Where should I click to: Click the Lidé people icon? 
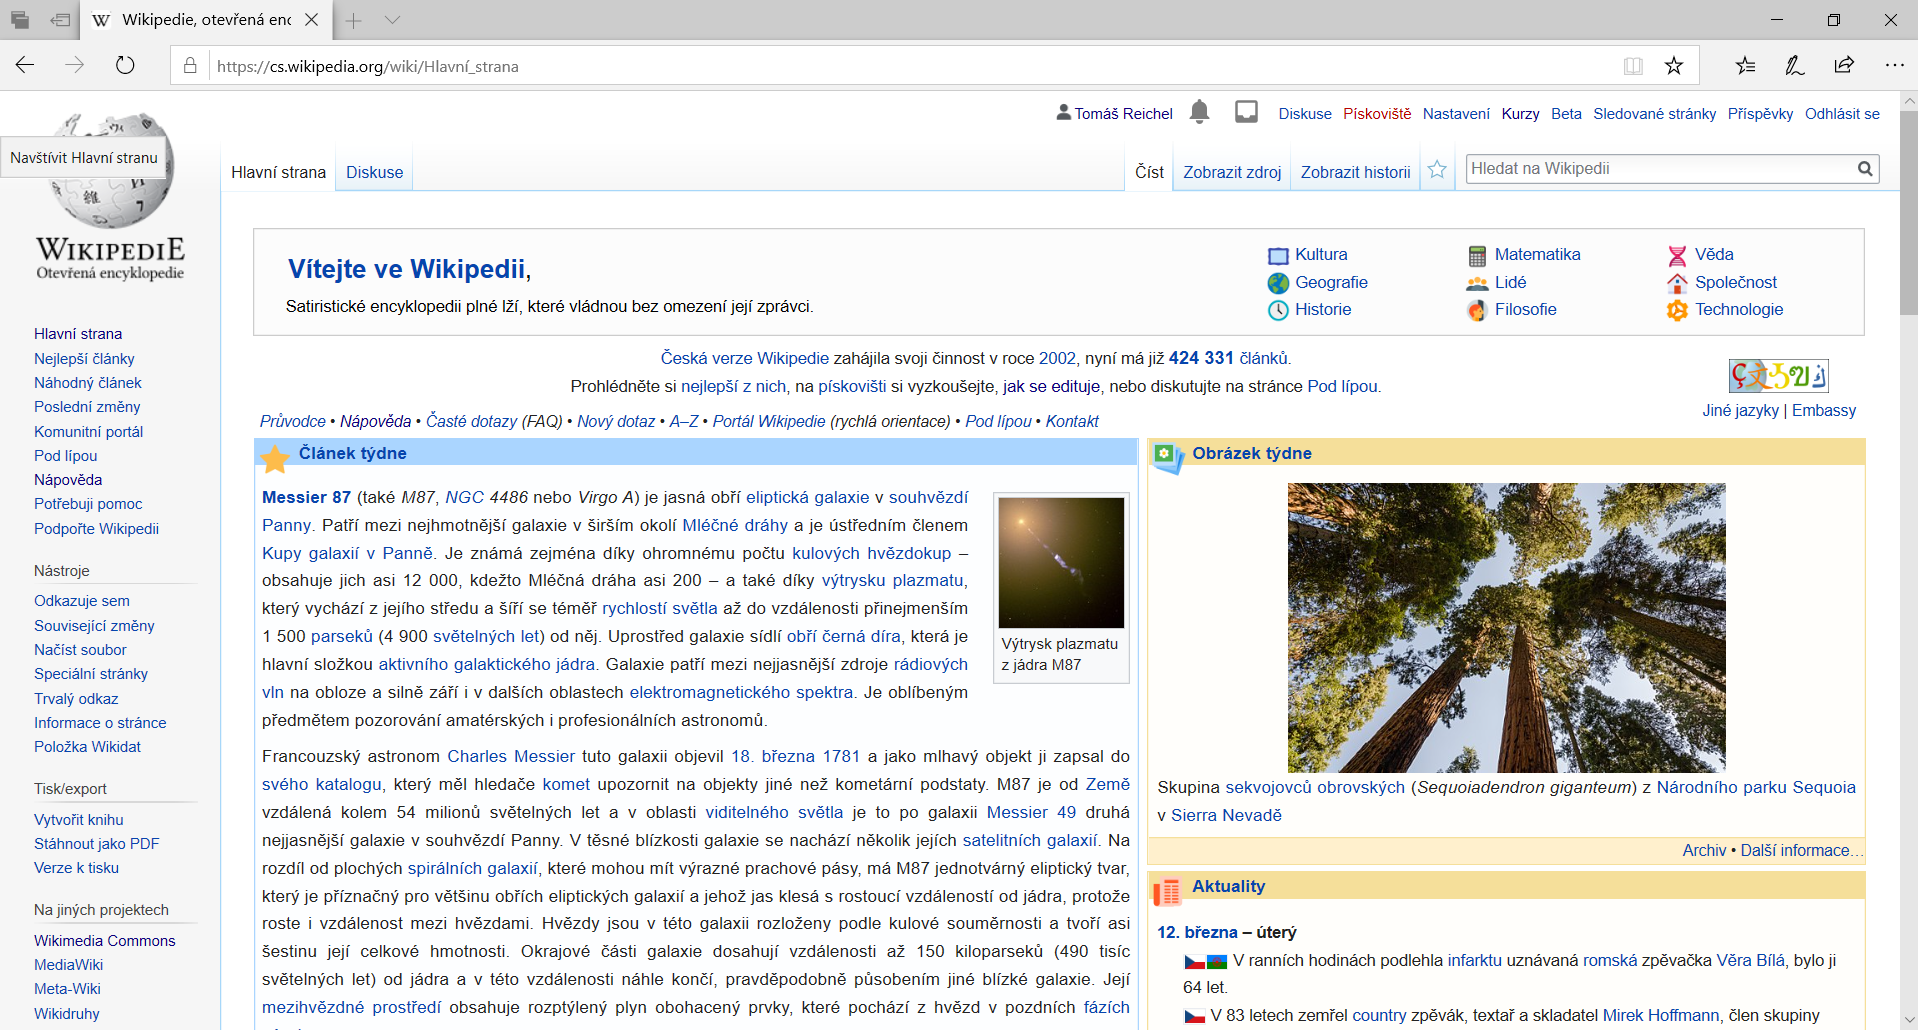pyautogui.click(x=1477, y=283)
